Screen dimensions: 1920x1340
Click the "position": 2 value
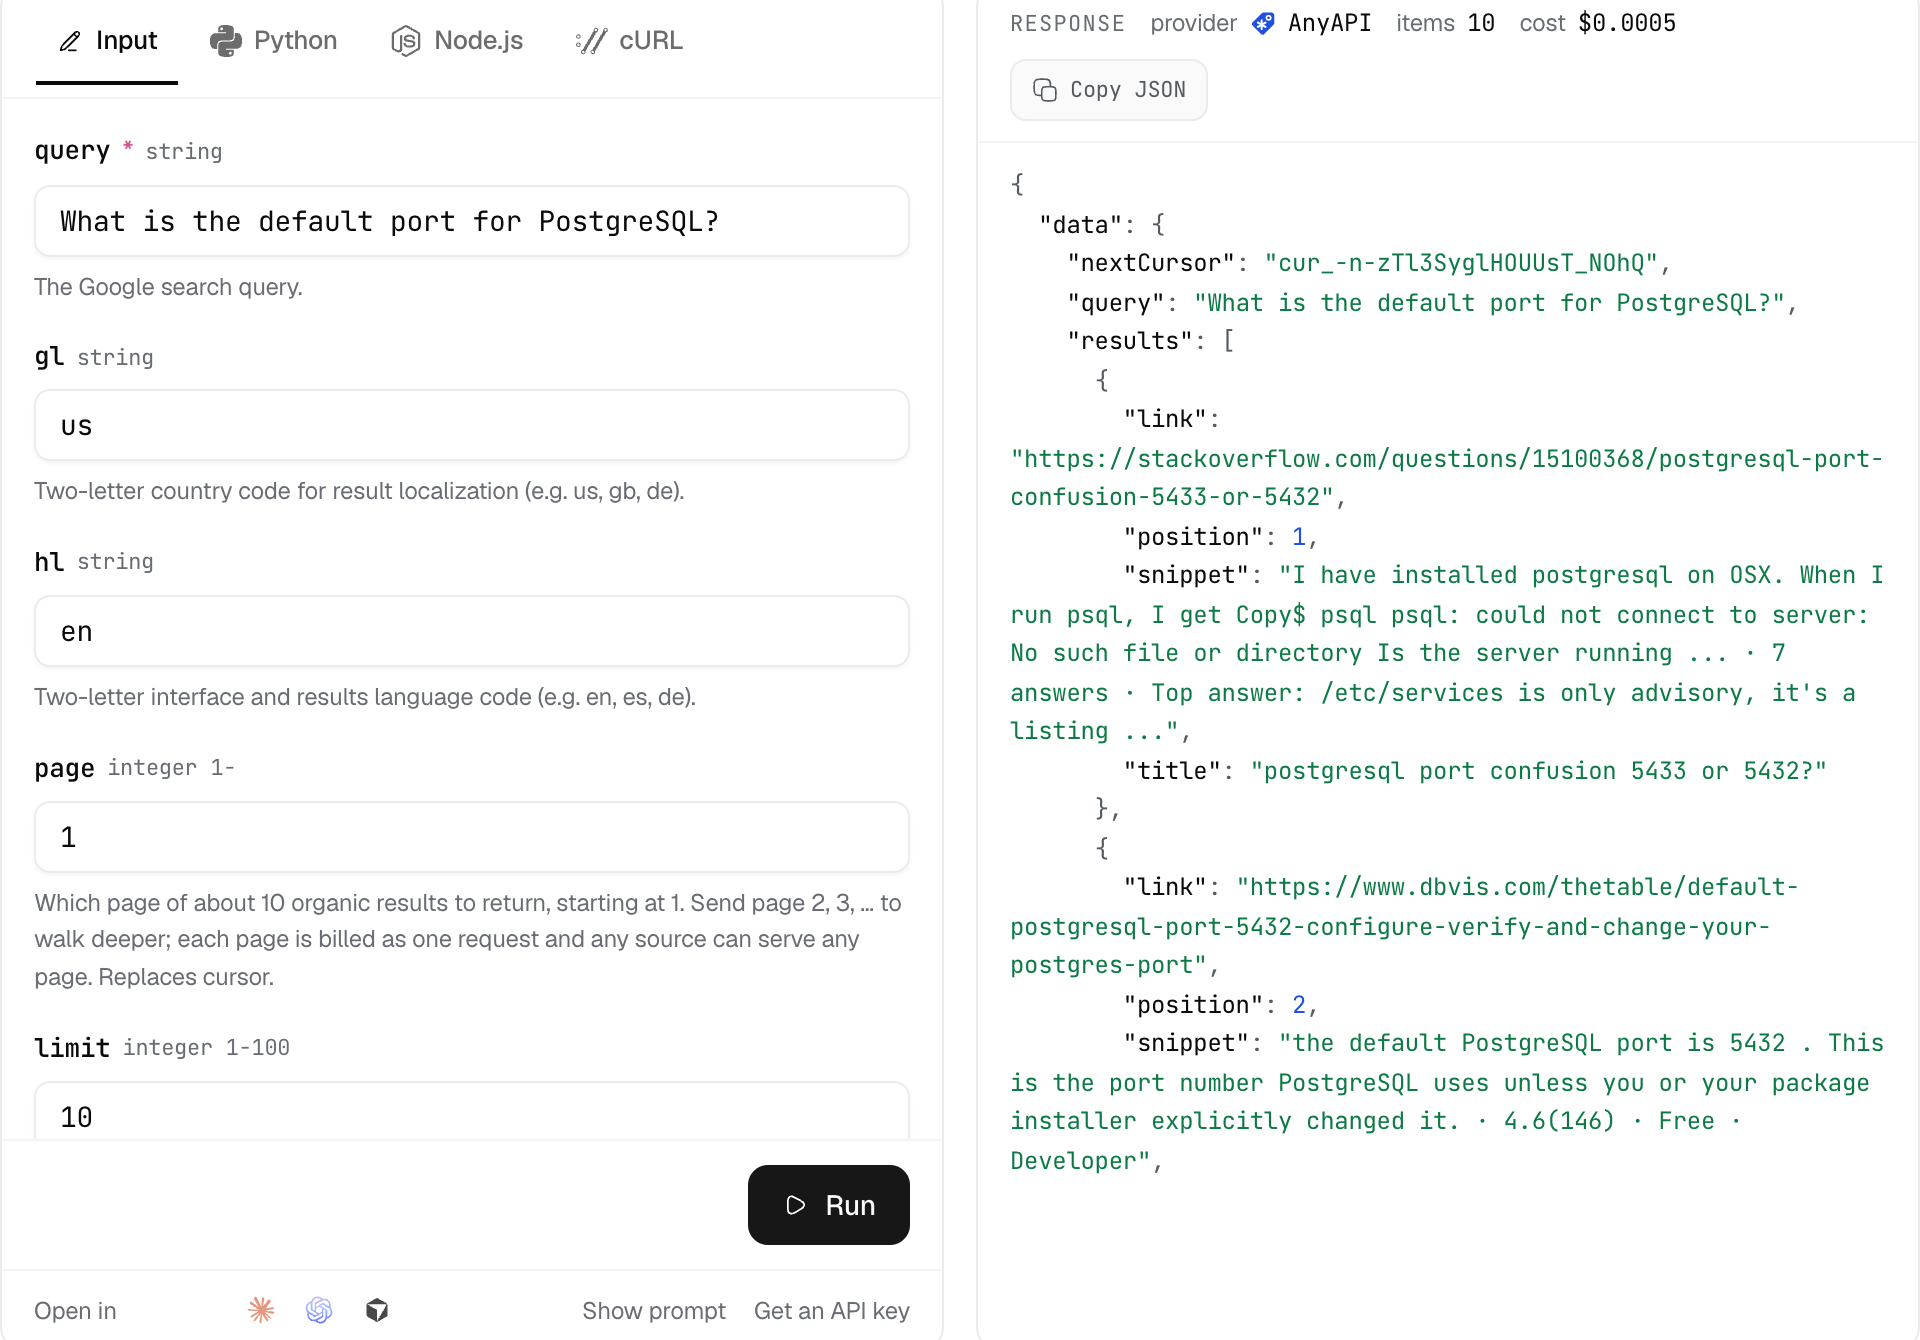1299,1005
